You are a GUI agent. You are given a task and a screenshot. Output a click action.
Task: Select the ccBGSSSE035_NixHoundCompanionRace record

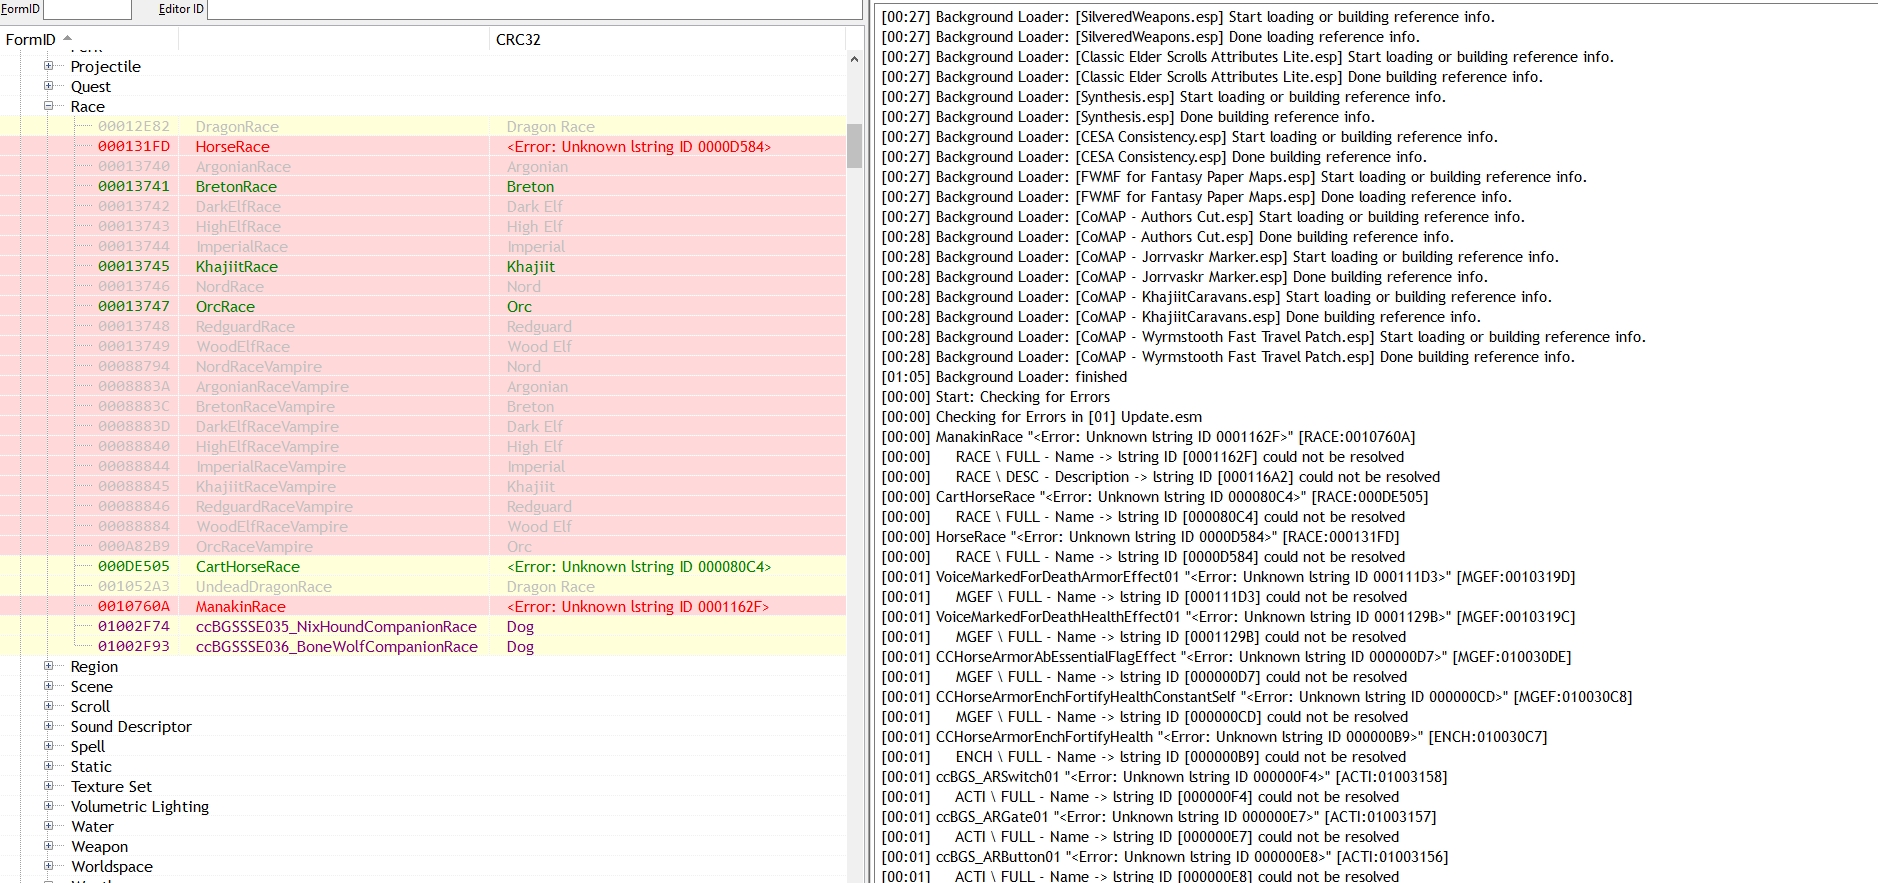point(423,626)
